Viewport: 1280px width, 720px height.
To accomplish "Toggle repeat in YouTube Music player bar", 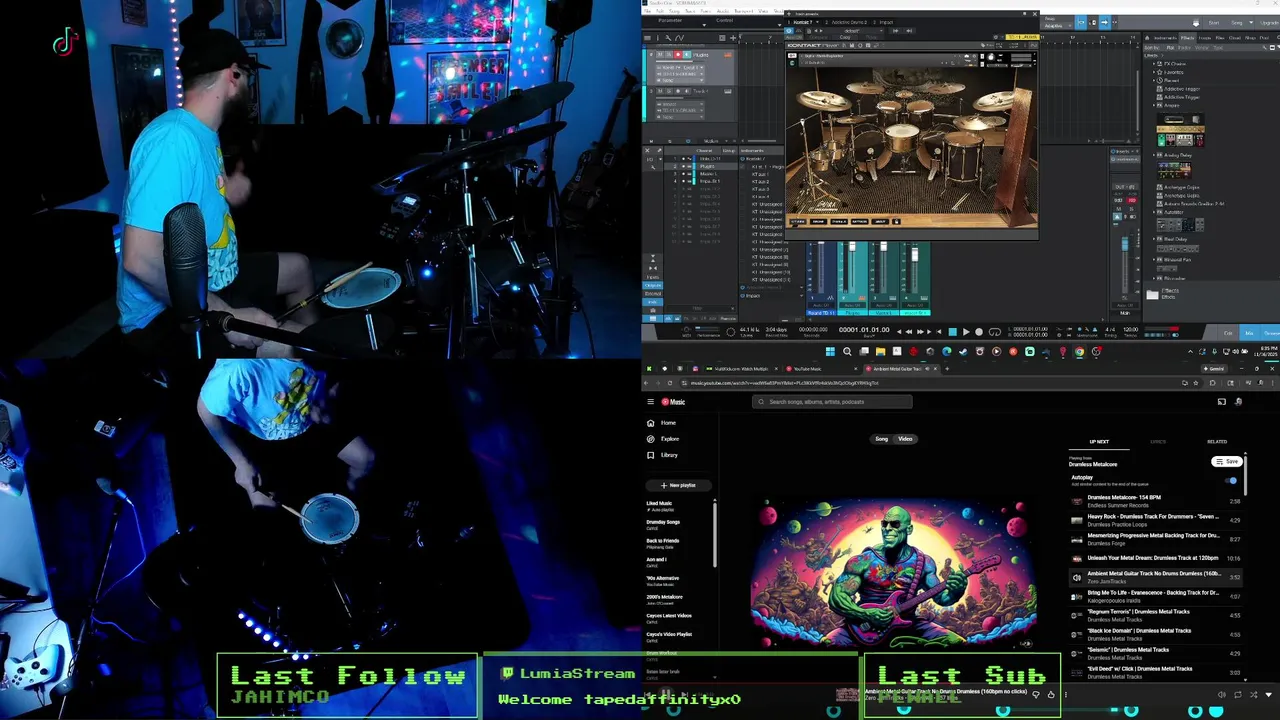I will click(1238, 695).
